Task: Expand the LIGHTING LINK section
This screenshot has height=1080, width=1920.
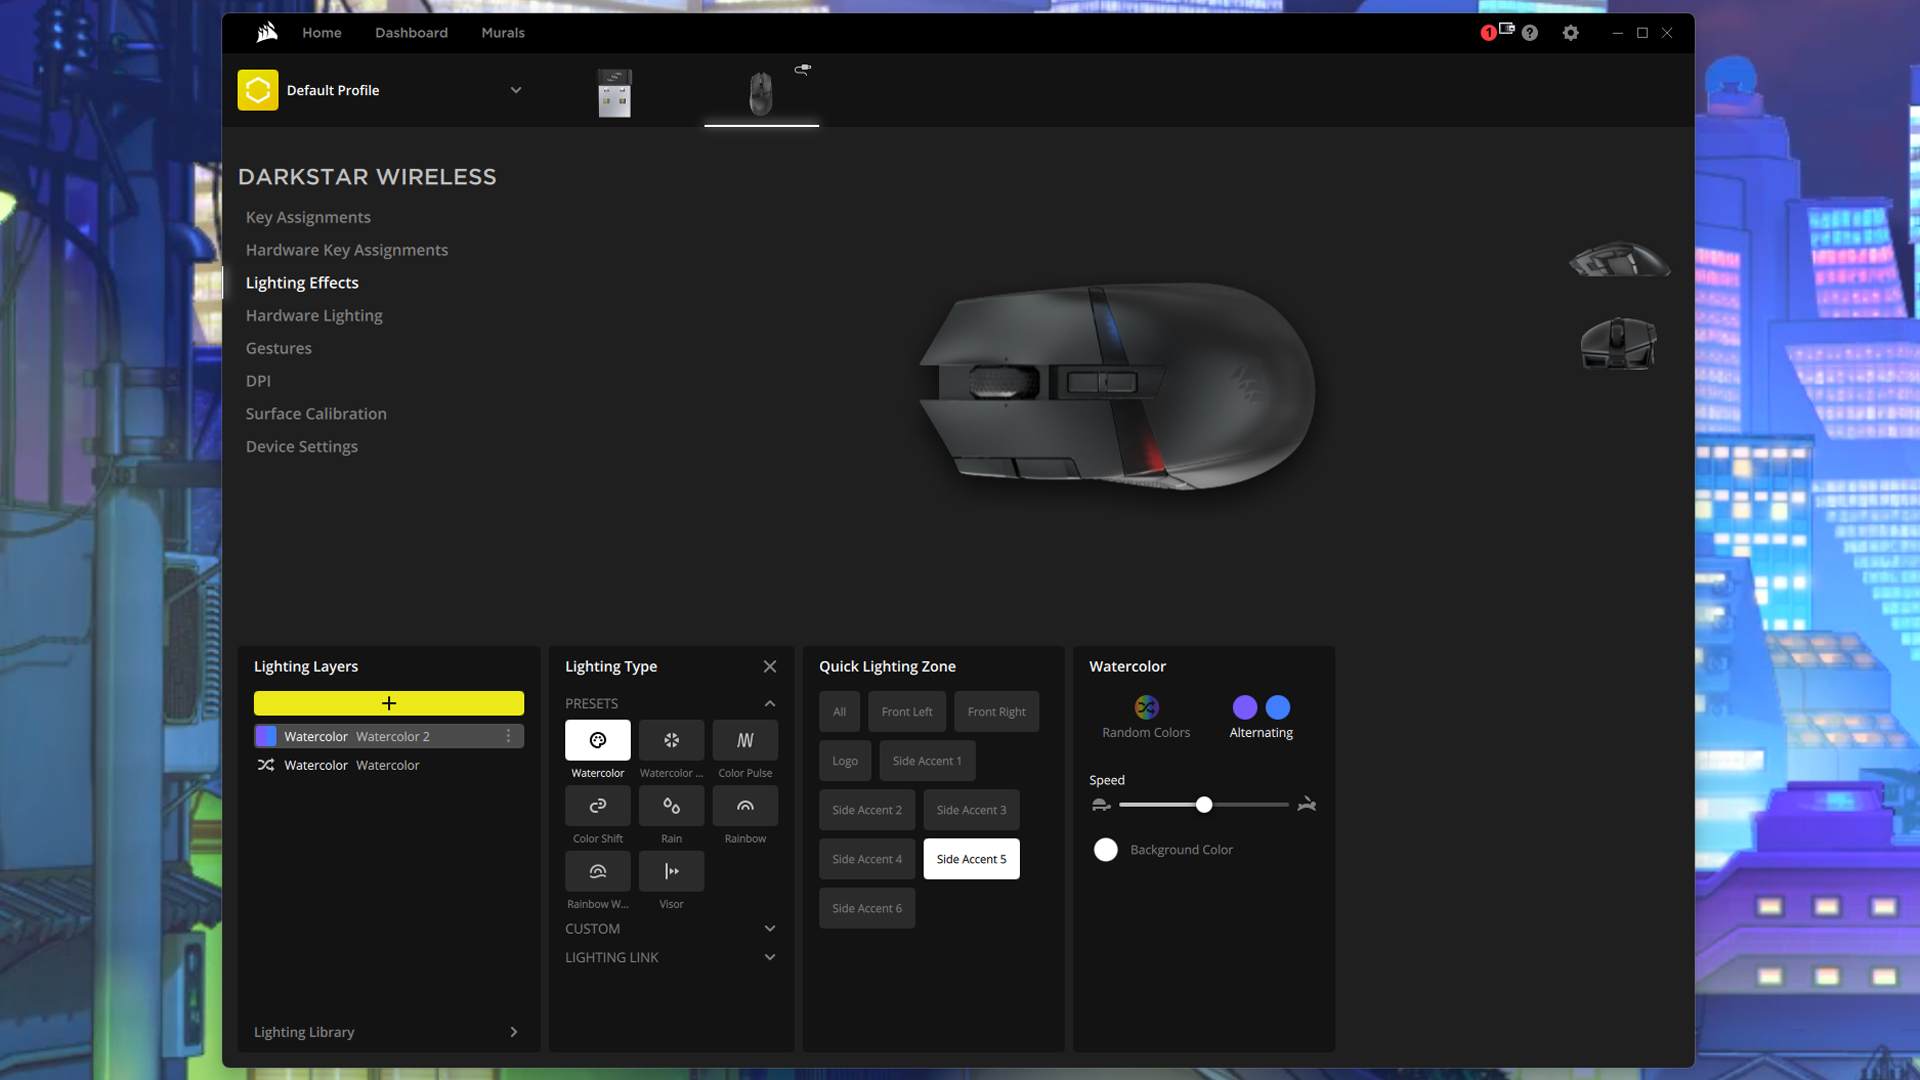Action: pyautogui.click(x=770, y=957)
